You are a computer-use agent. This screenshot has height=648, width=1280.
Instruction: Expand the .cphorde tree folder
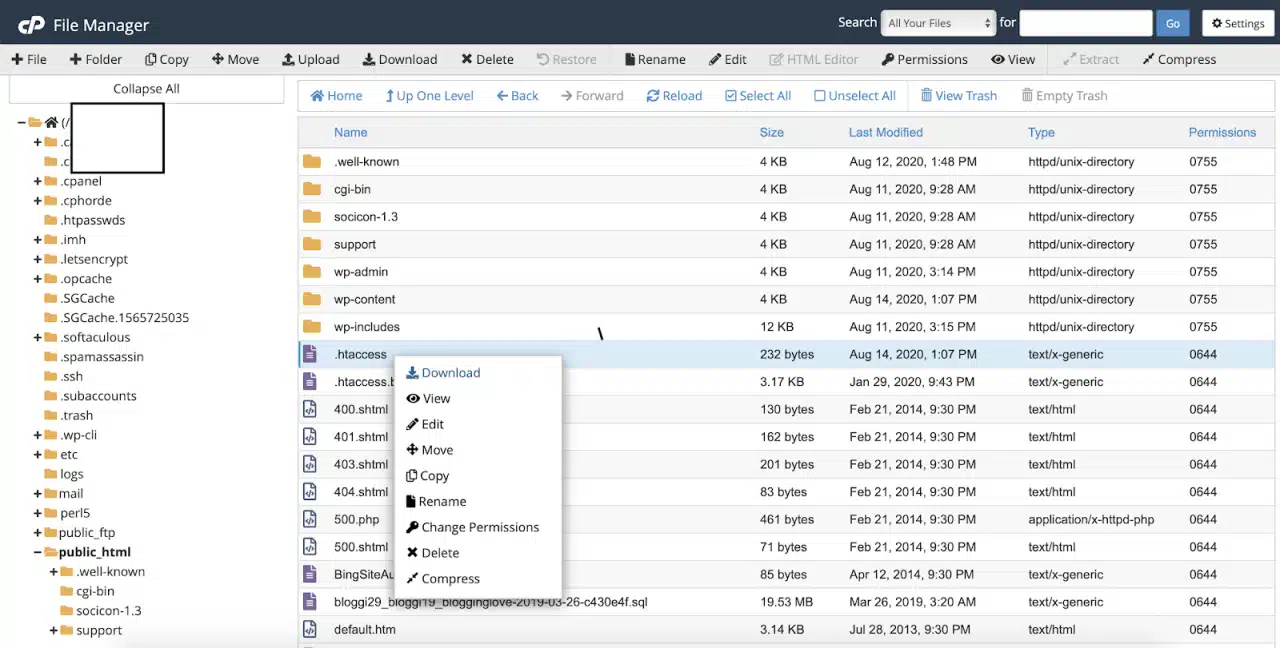coord(38,200)
